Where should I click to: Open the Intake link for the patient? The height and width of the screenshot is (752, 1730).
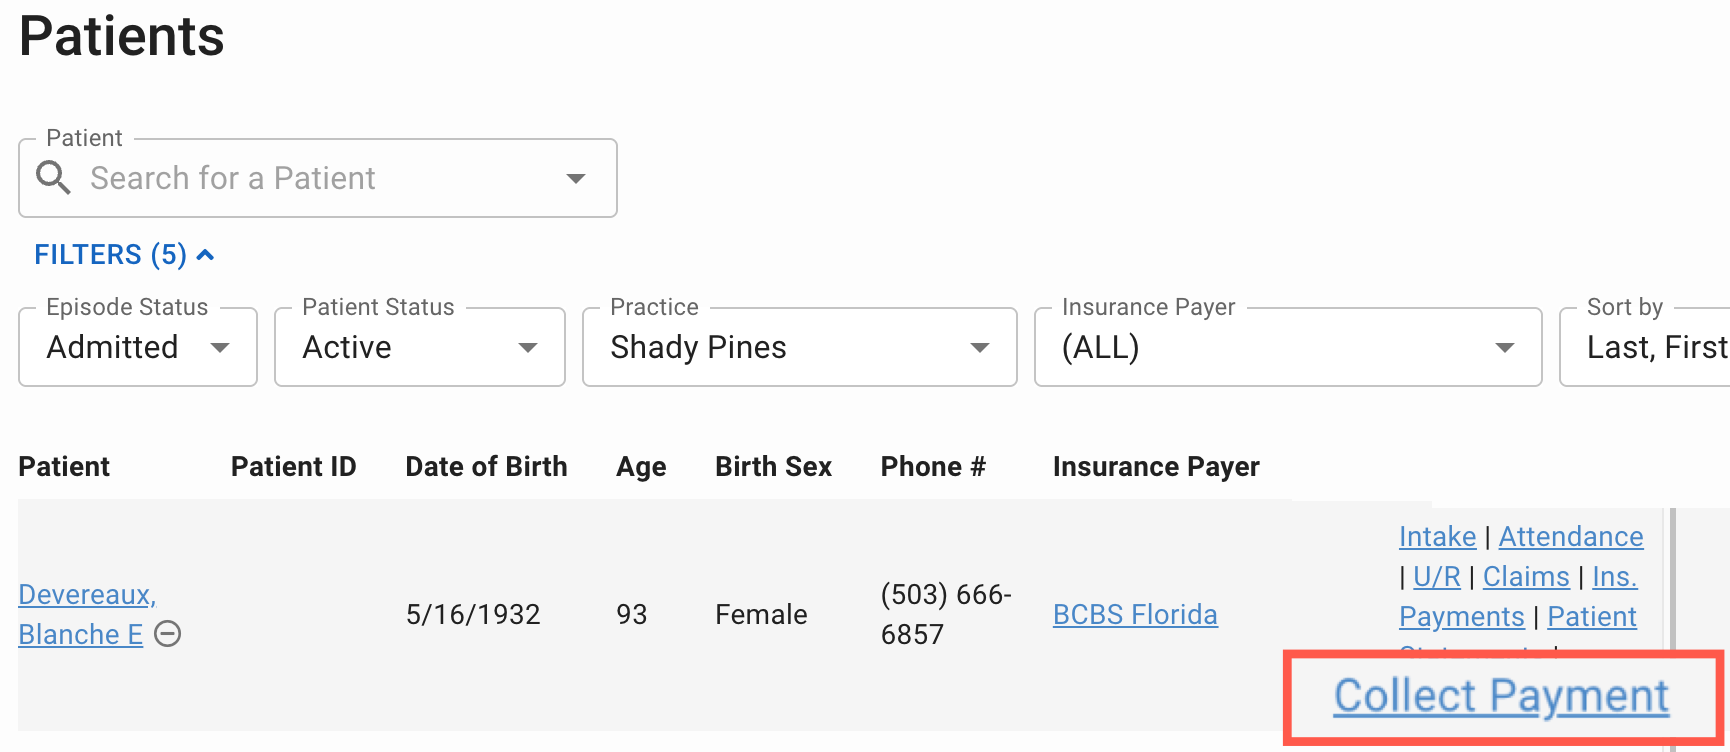(x=1437, y=536)
